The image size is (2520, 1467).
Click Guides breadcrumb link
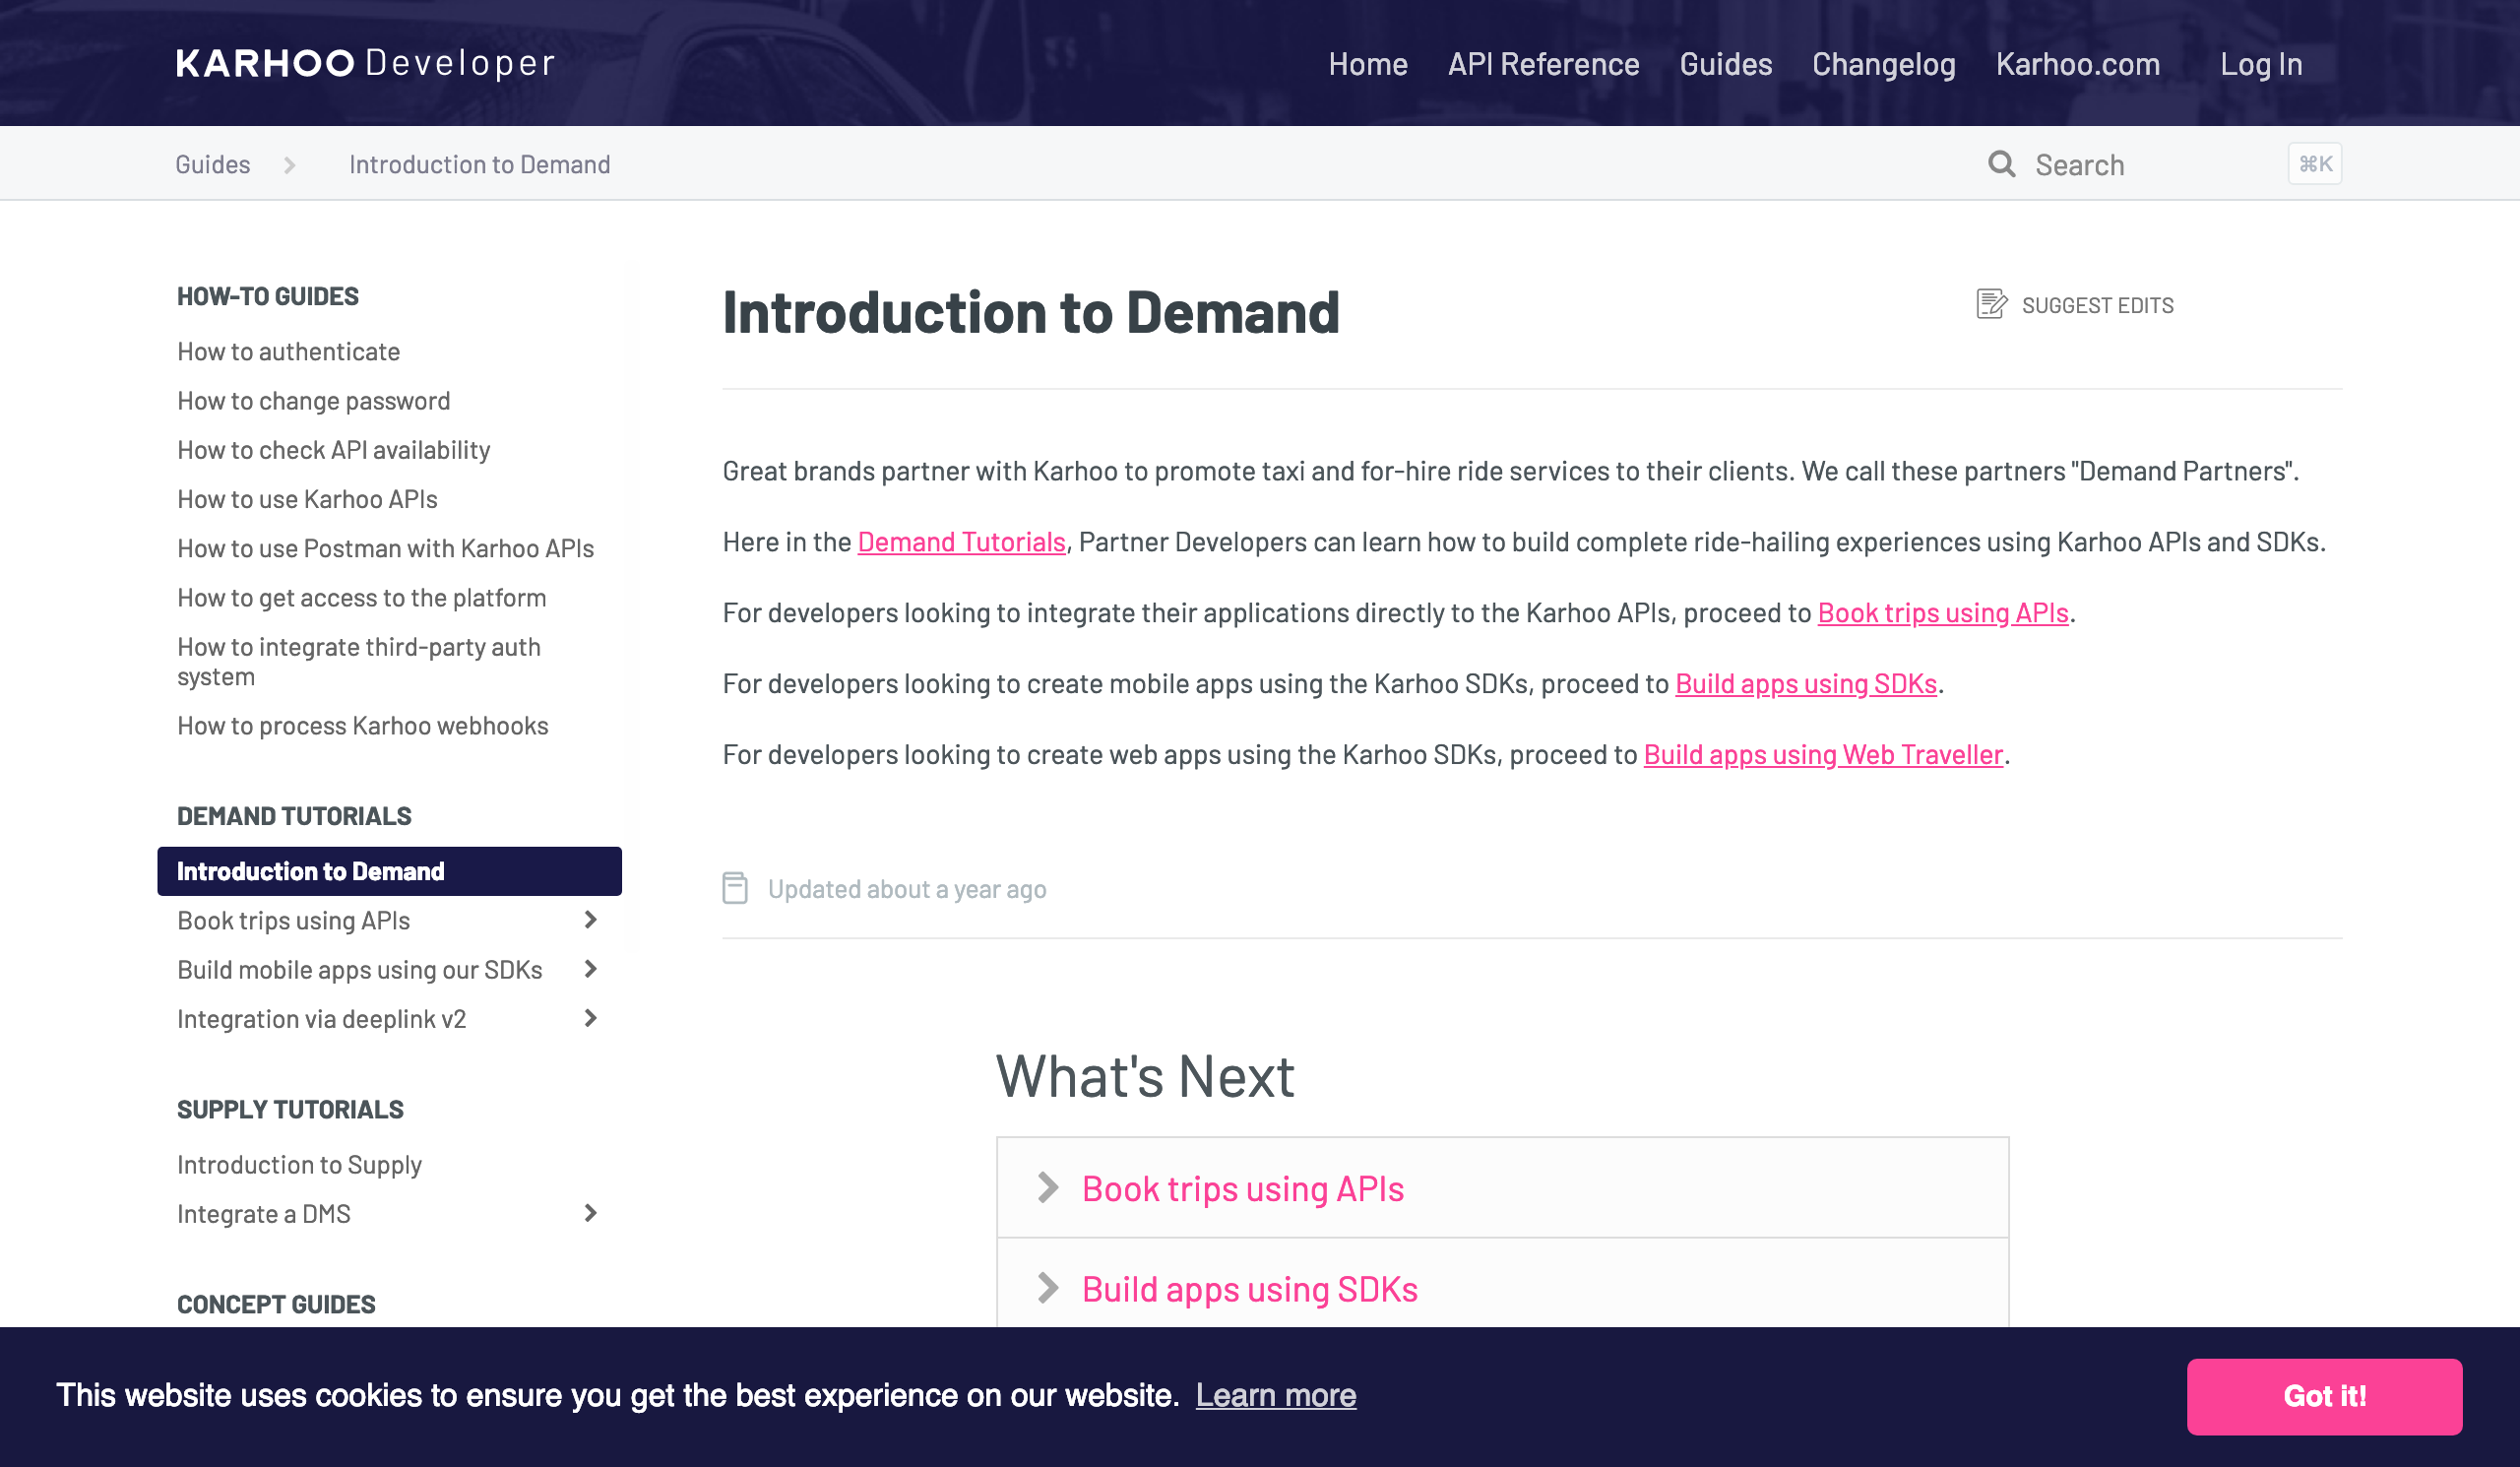213,165
